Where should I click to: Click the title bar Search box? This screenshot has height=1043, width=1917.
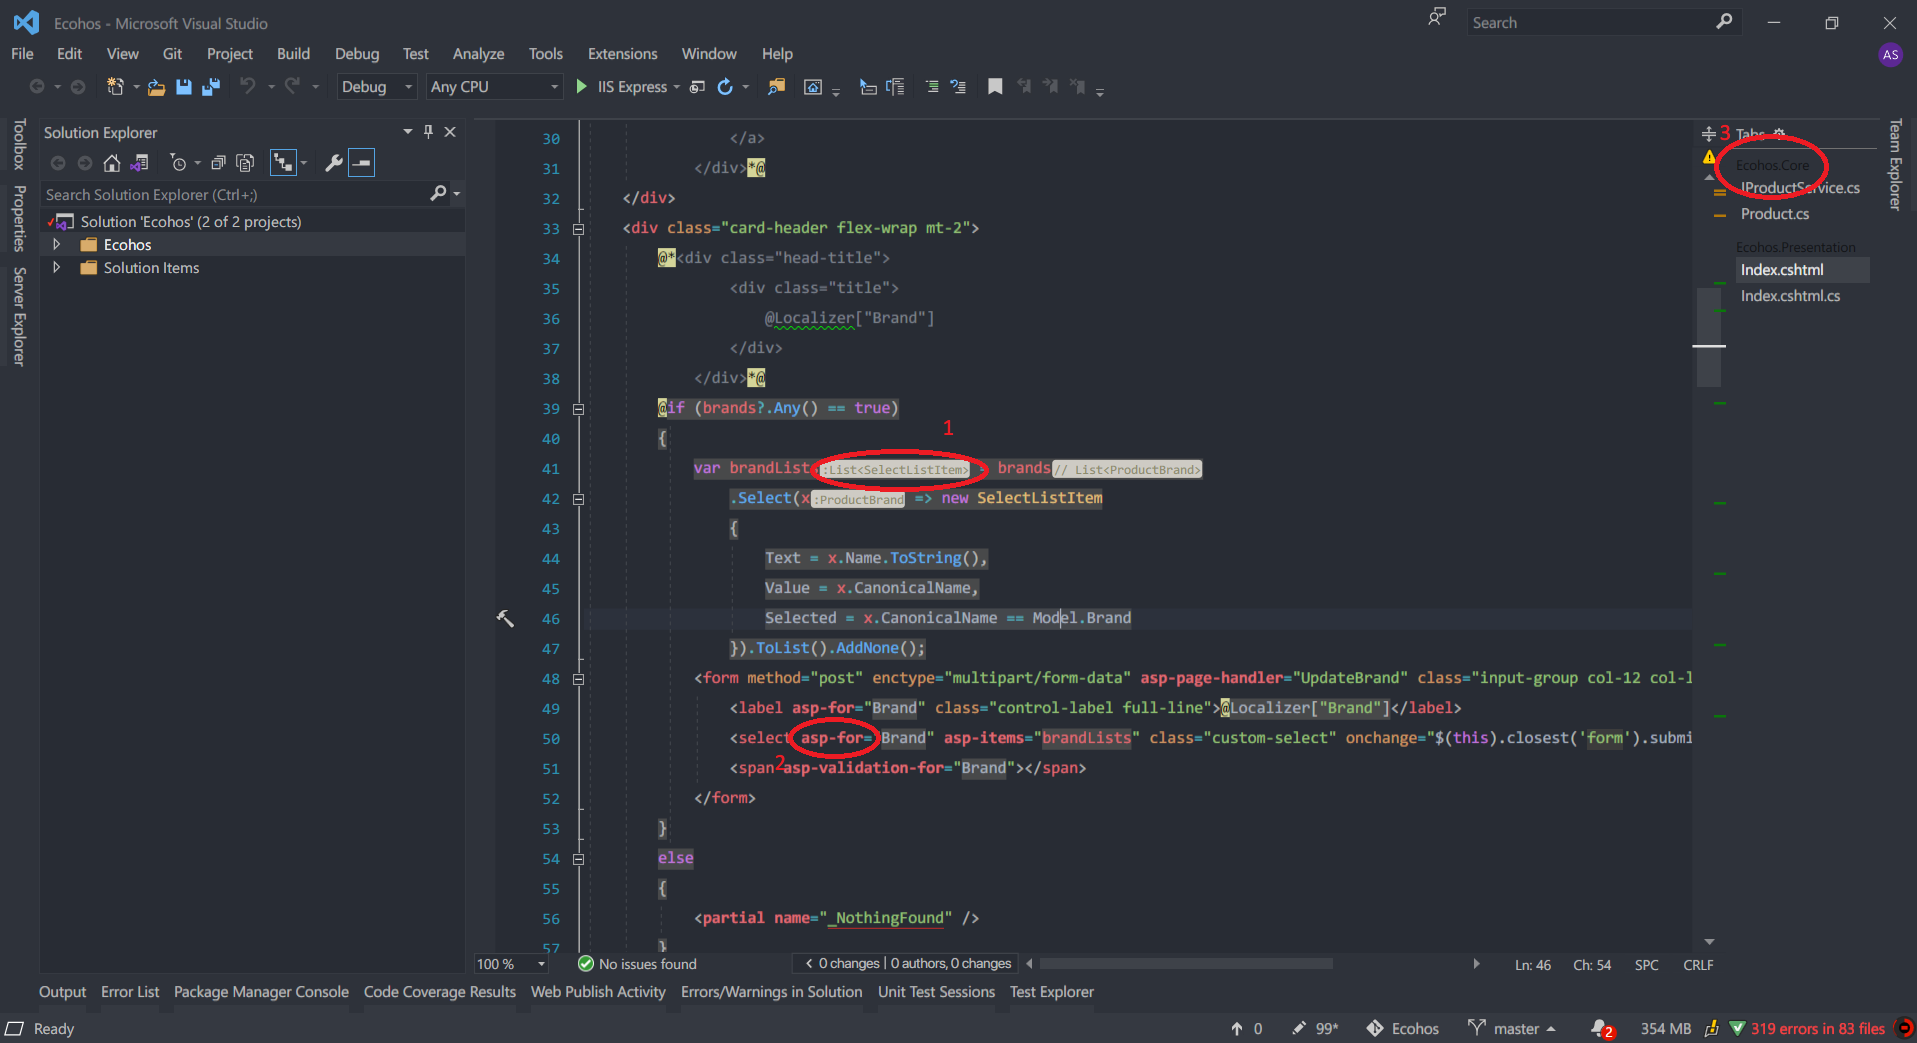click(1603, 22)
